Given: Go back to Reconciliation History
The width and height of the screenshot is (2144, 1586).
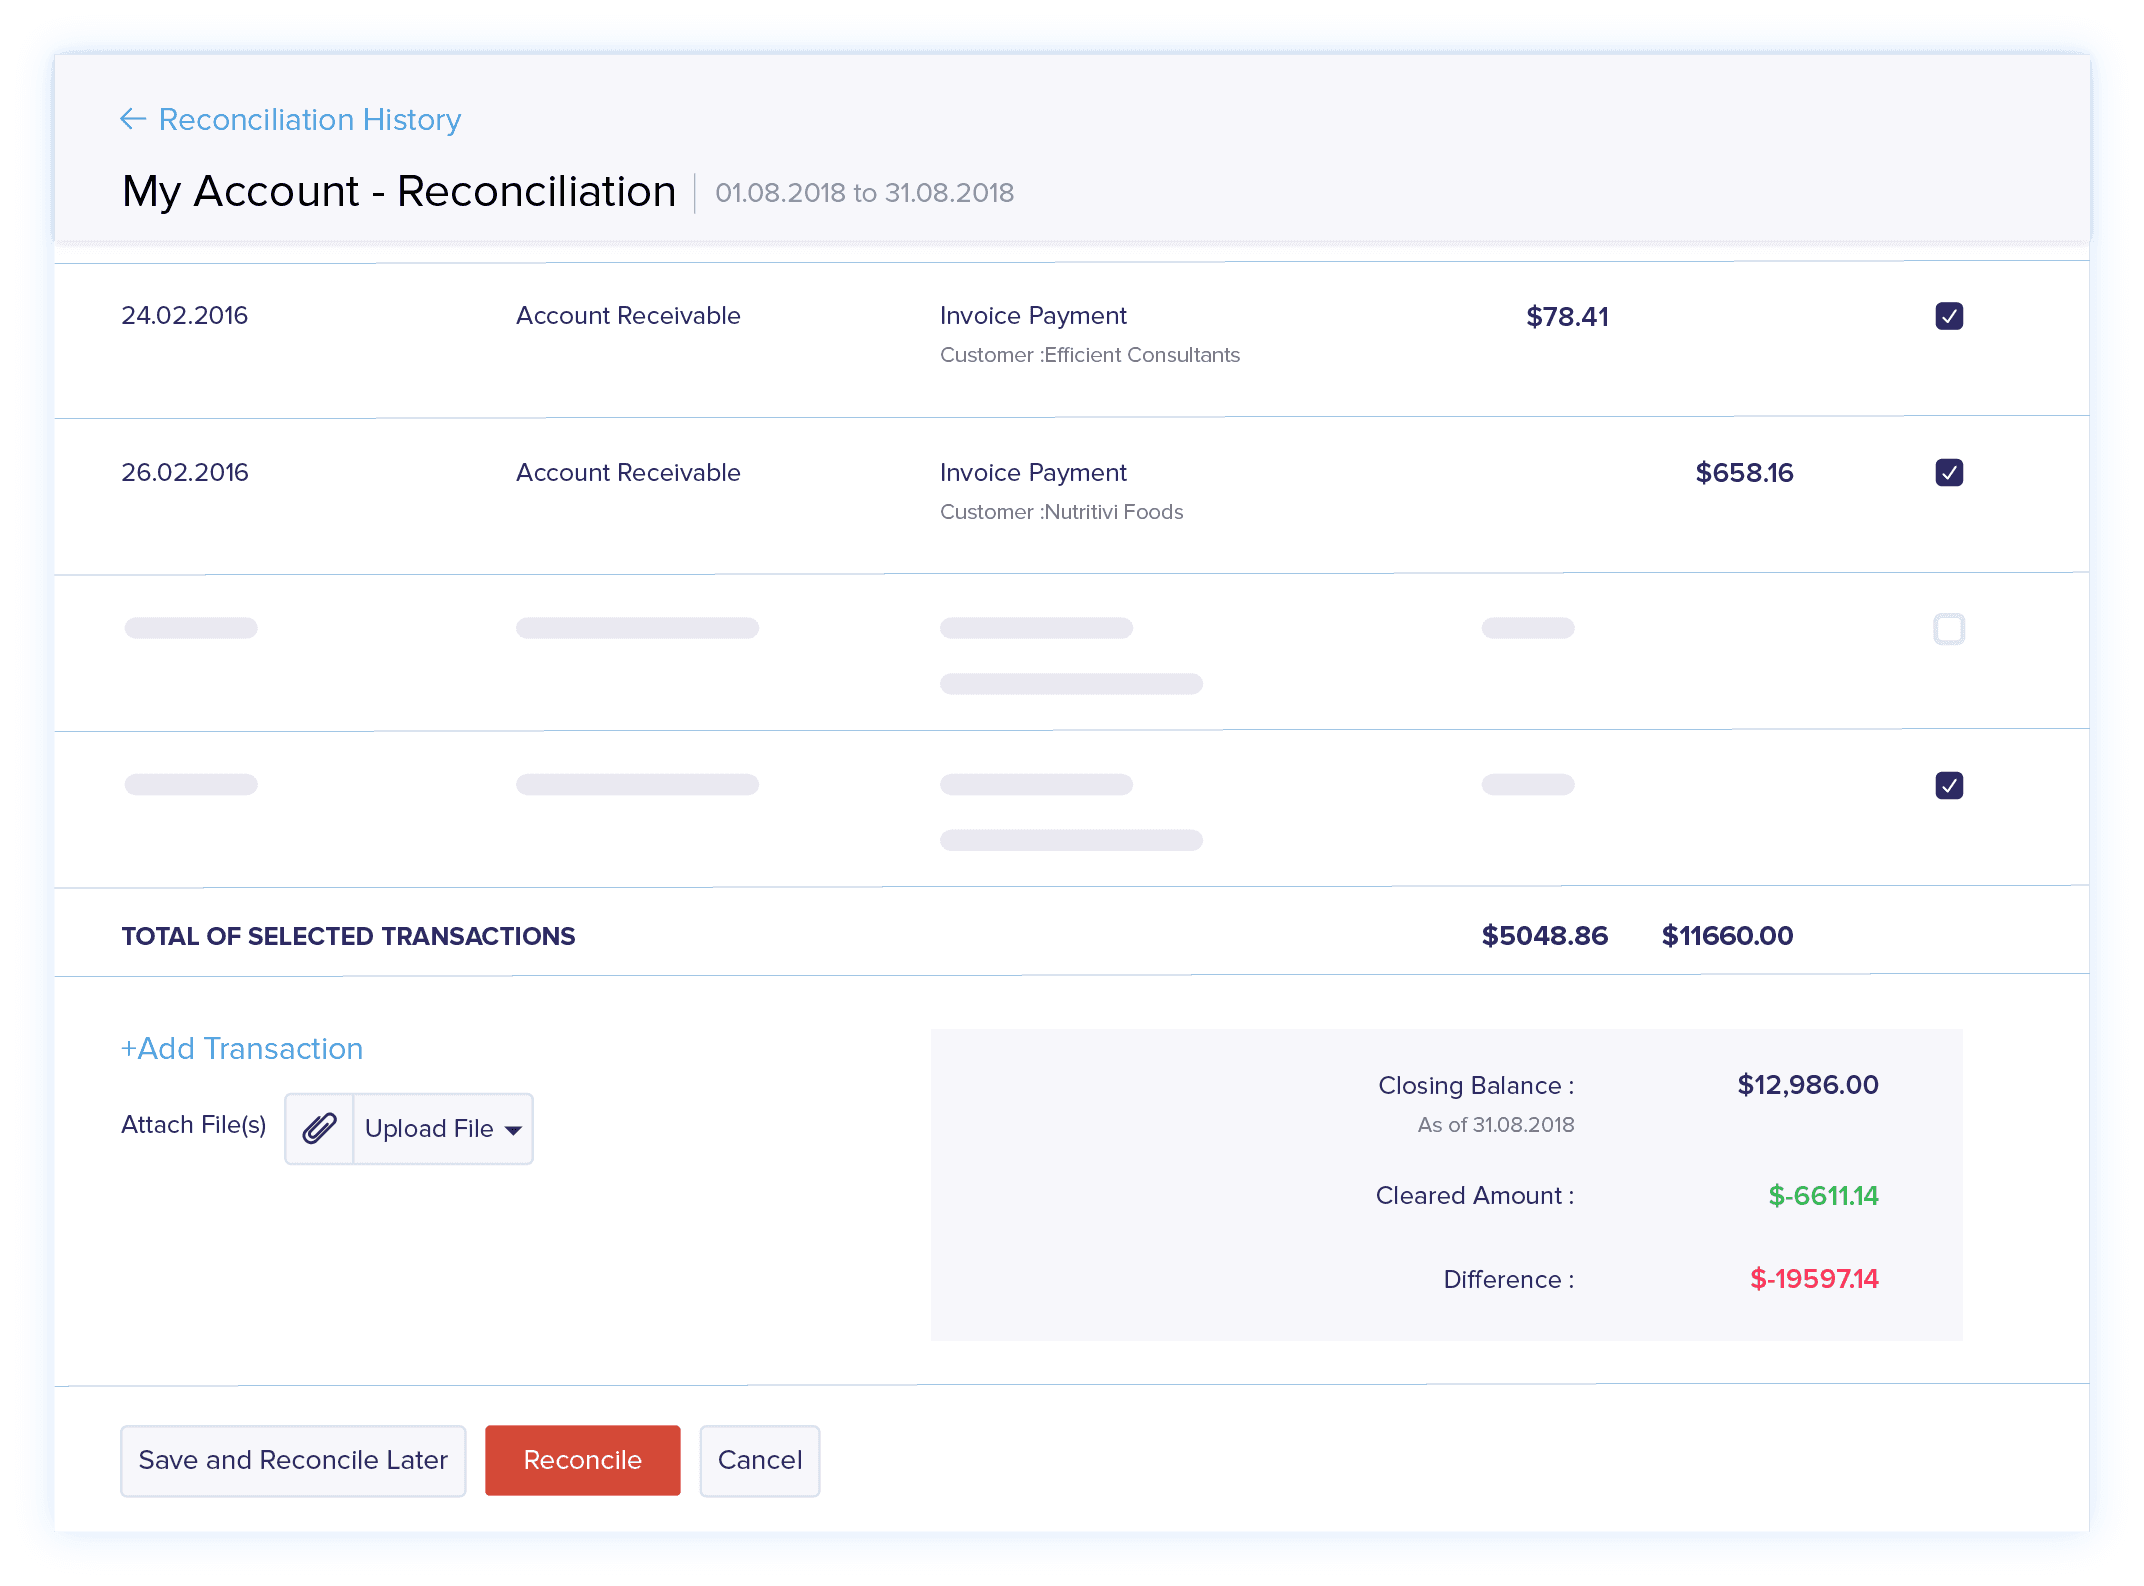Looking at the screenshot, I should 310,119.
